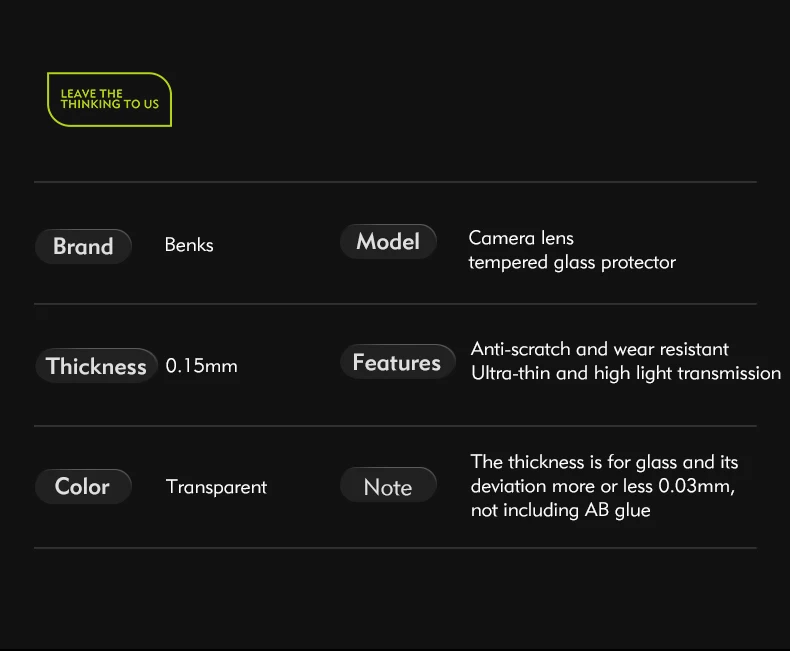Click the 0.15mm thickness value
The width and height of the screenshot is (790, 651).
click(201, 366)
